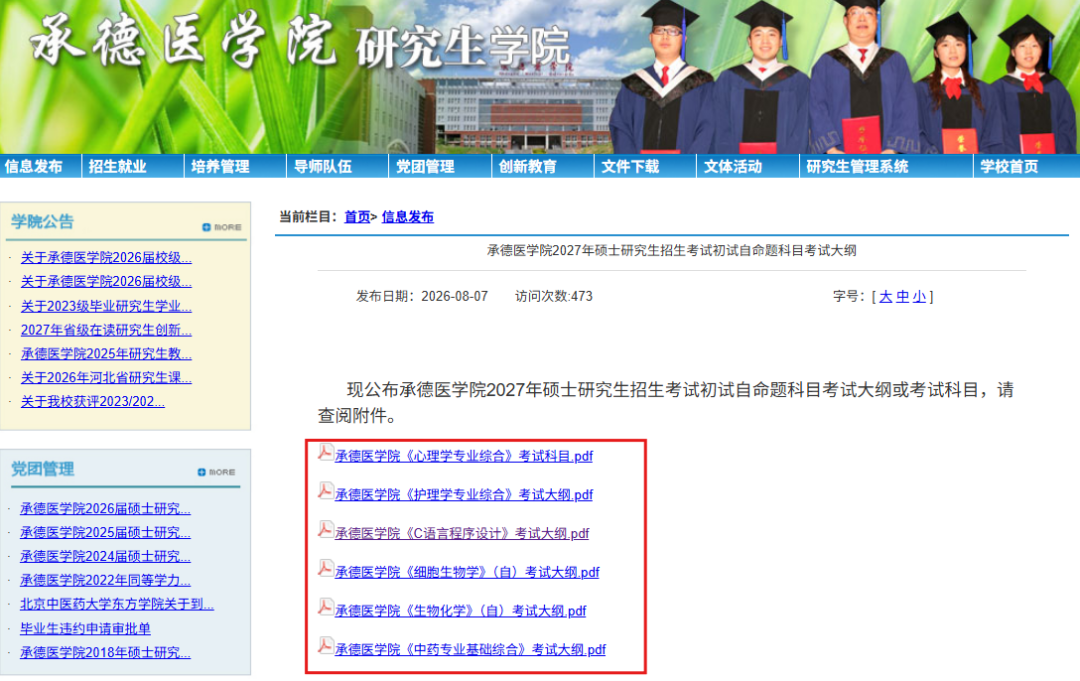The width and height of the screenshot is (1080, 681).
Task: Click the PDF icon beside 生物化学 考试大纲
Action: [325, 607]
